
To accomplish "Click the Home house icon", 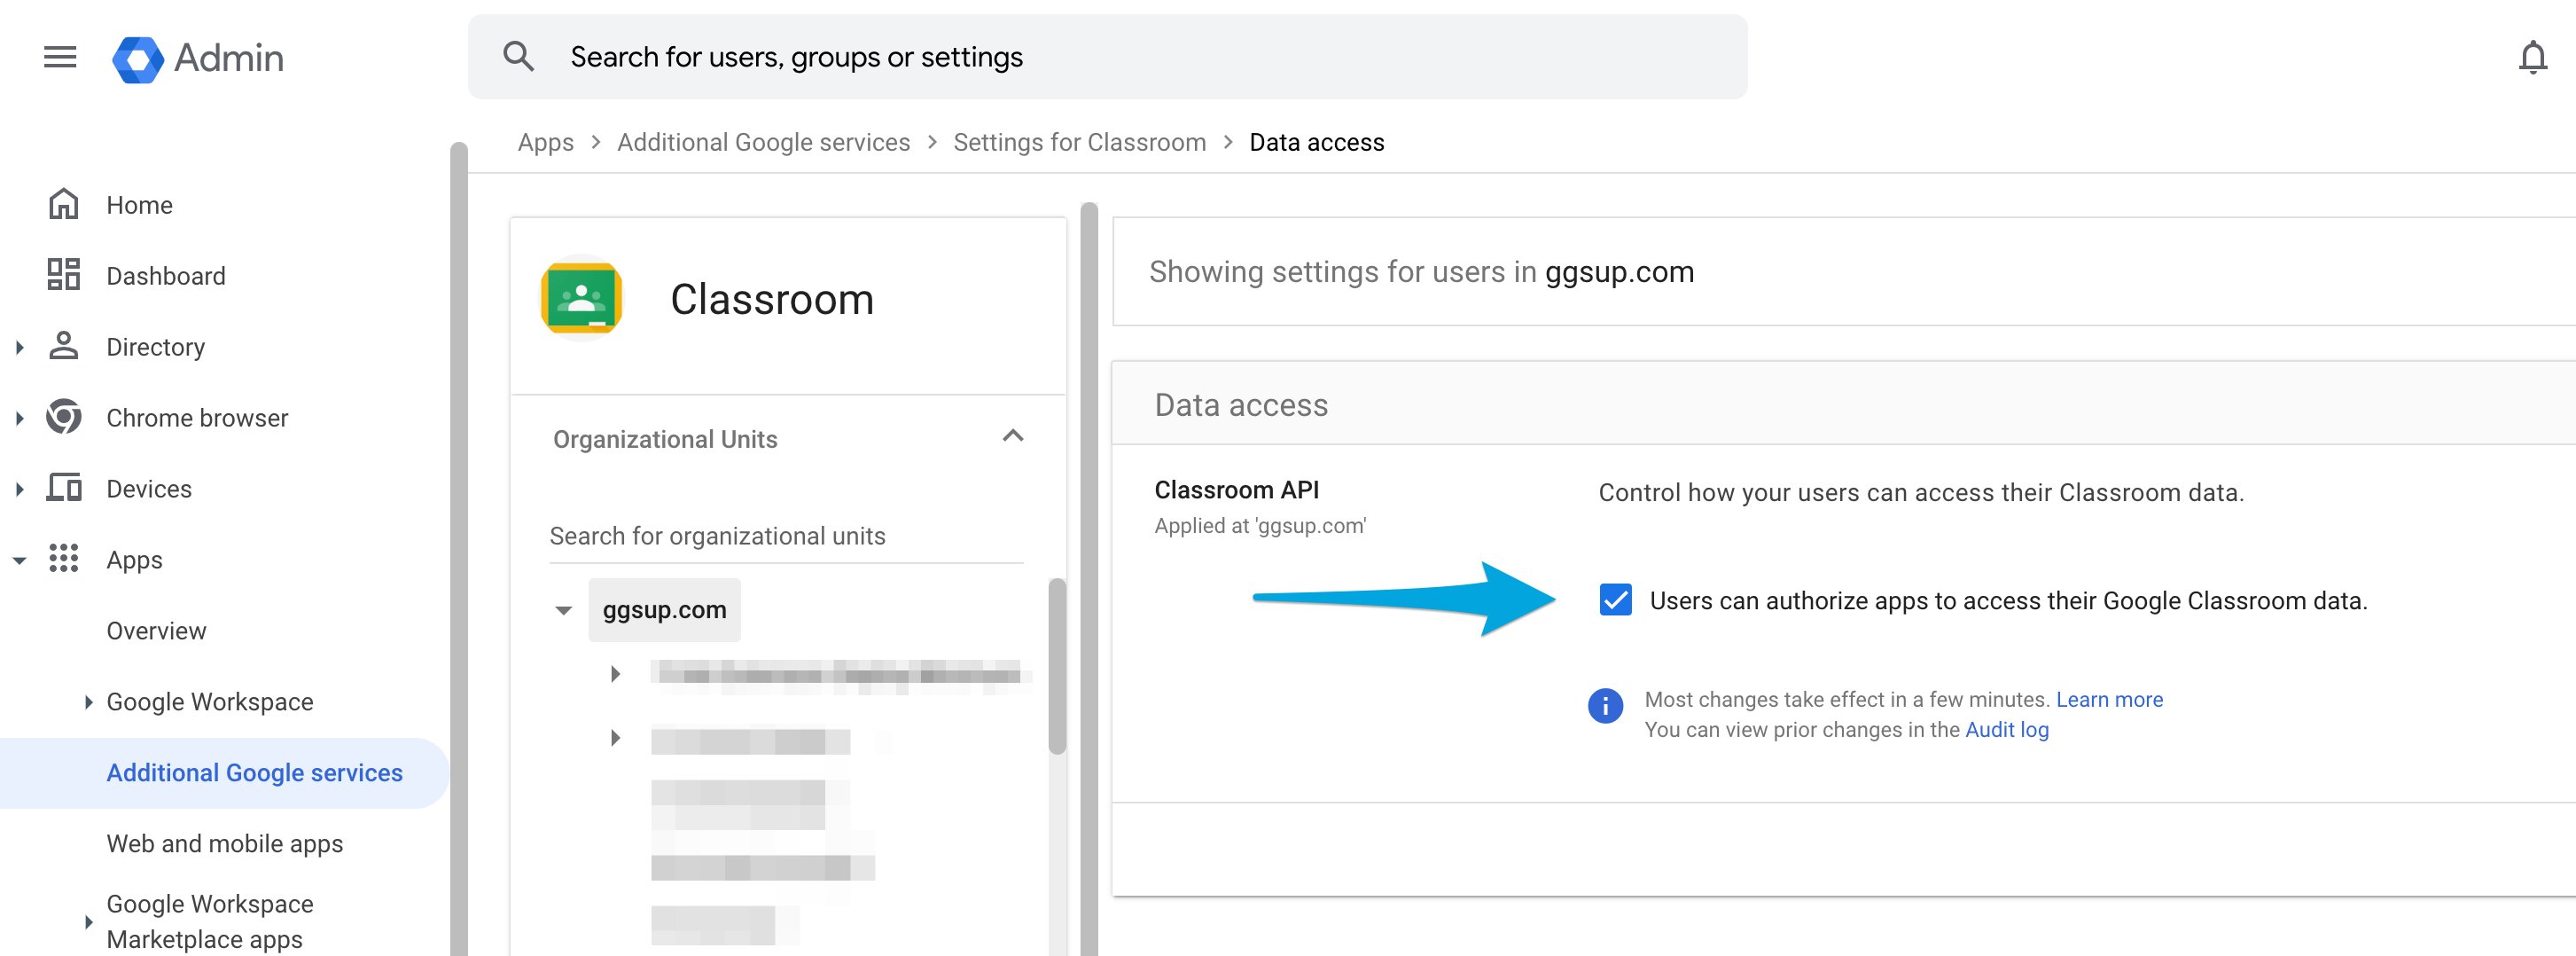I will click(x=64, y=204).
